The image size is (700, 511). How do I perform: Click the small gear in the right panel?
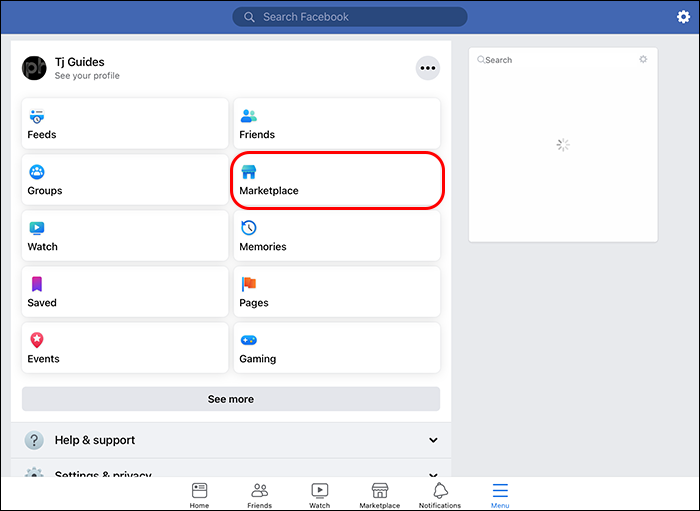643,59
